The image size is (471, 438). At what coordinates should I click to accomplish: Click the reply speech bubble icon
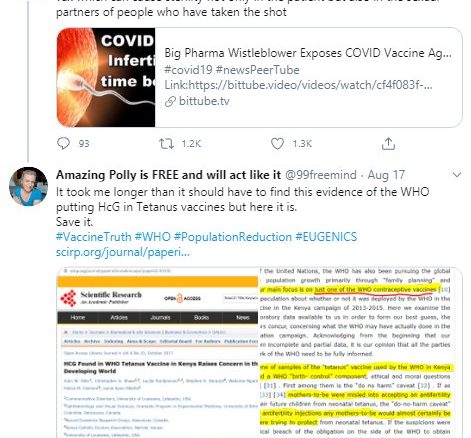tap(63, 144)
